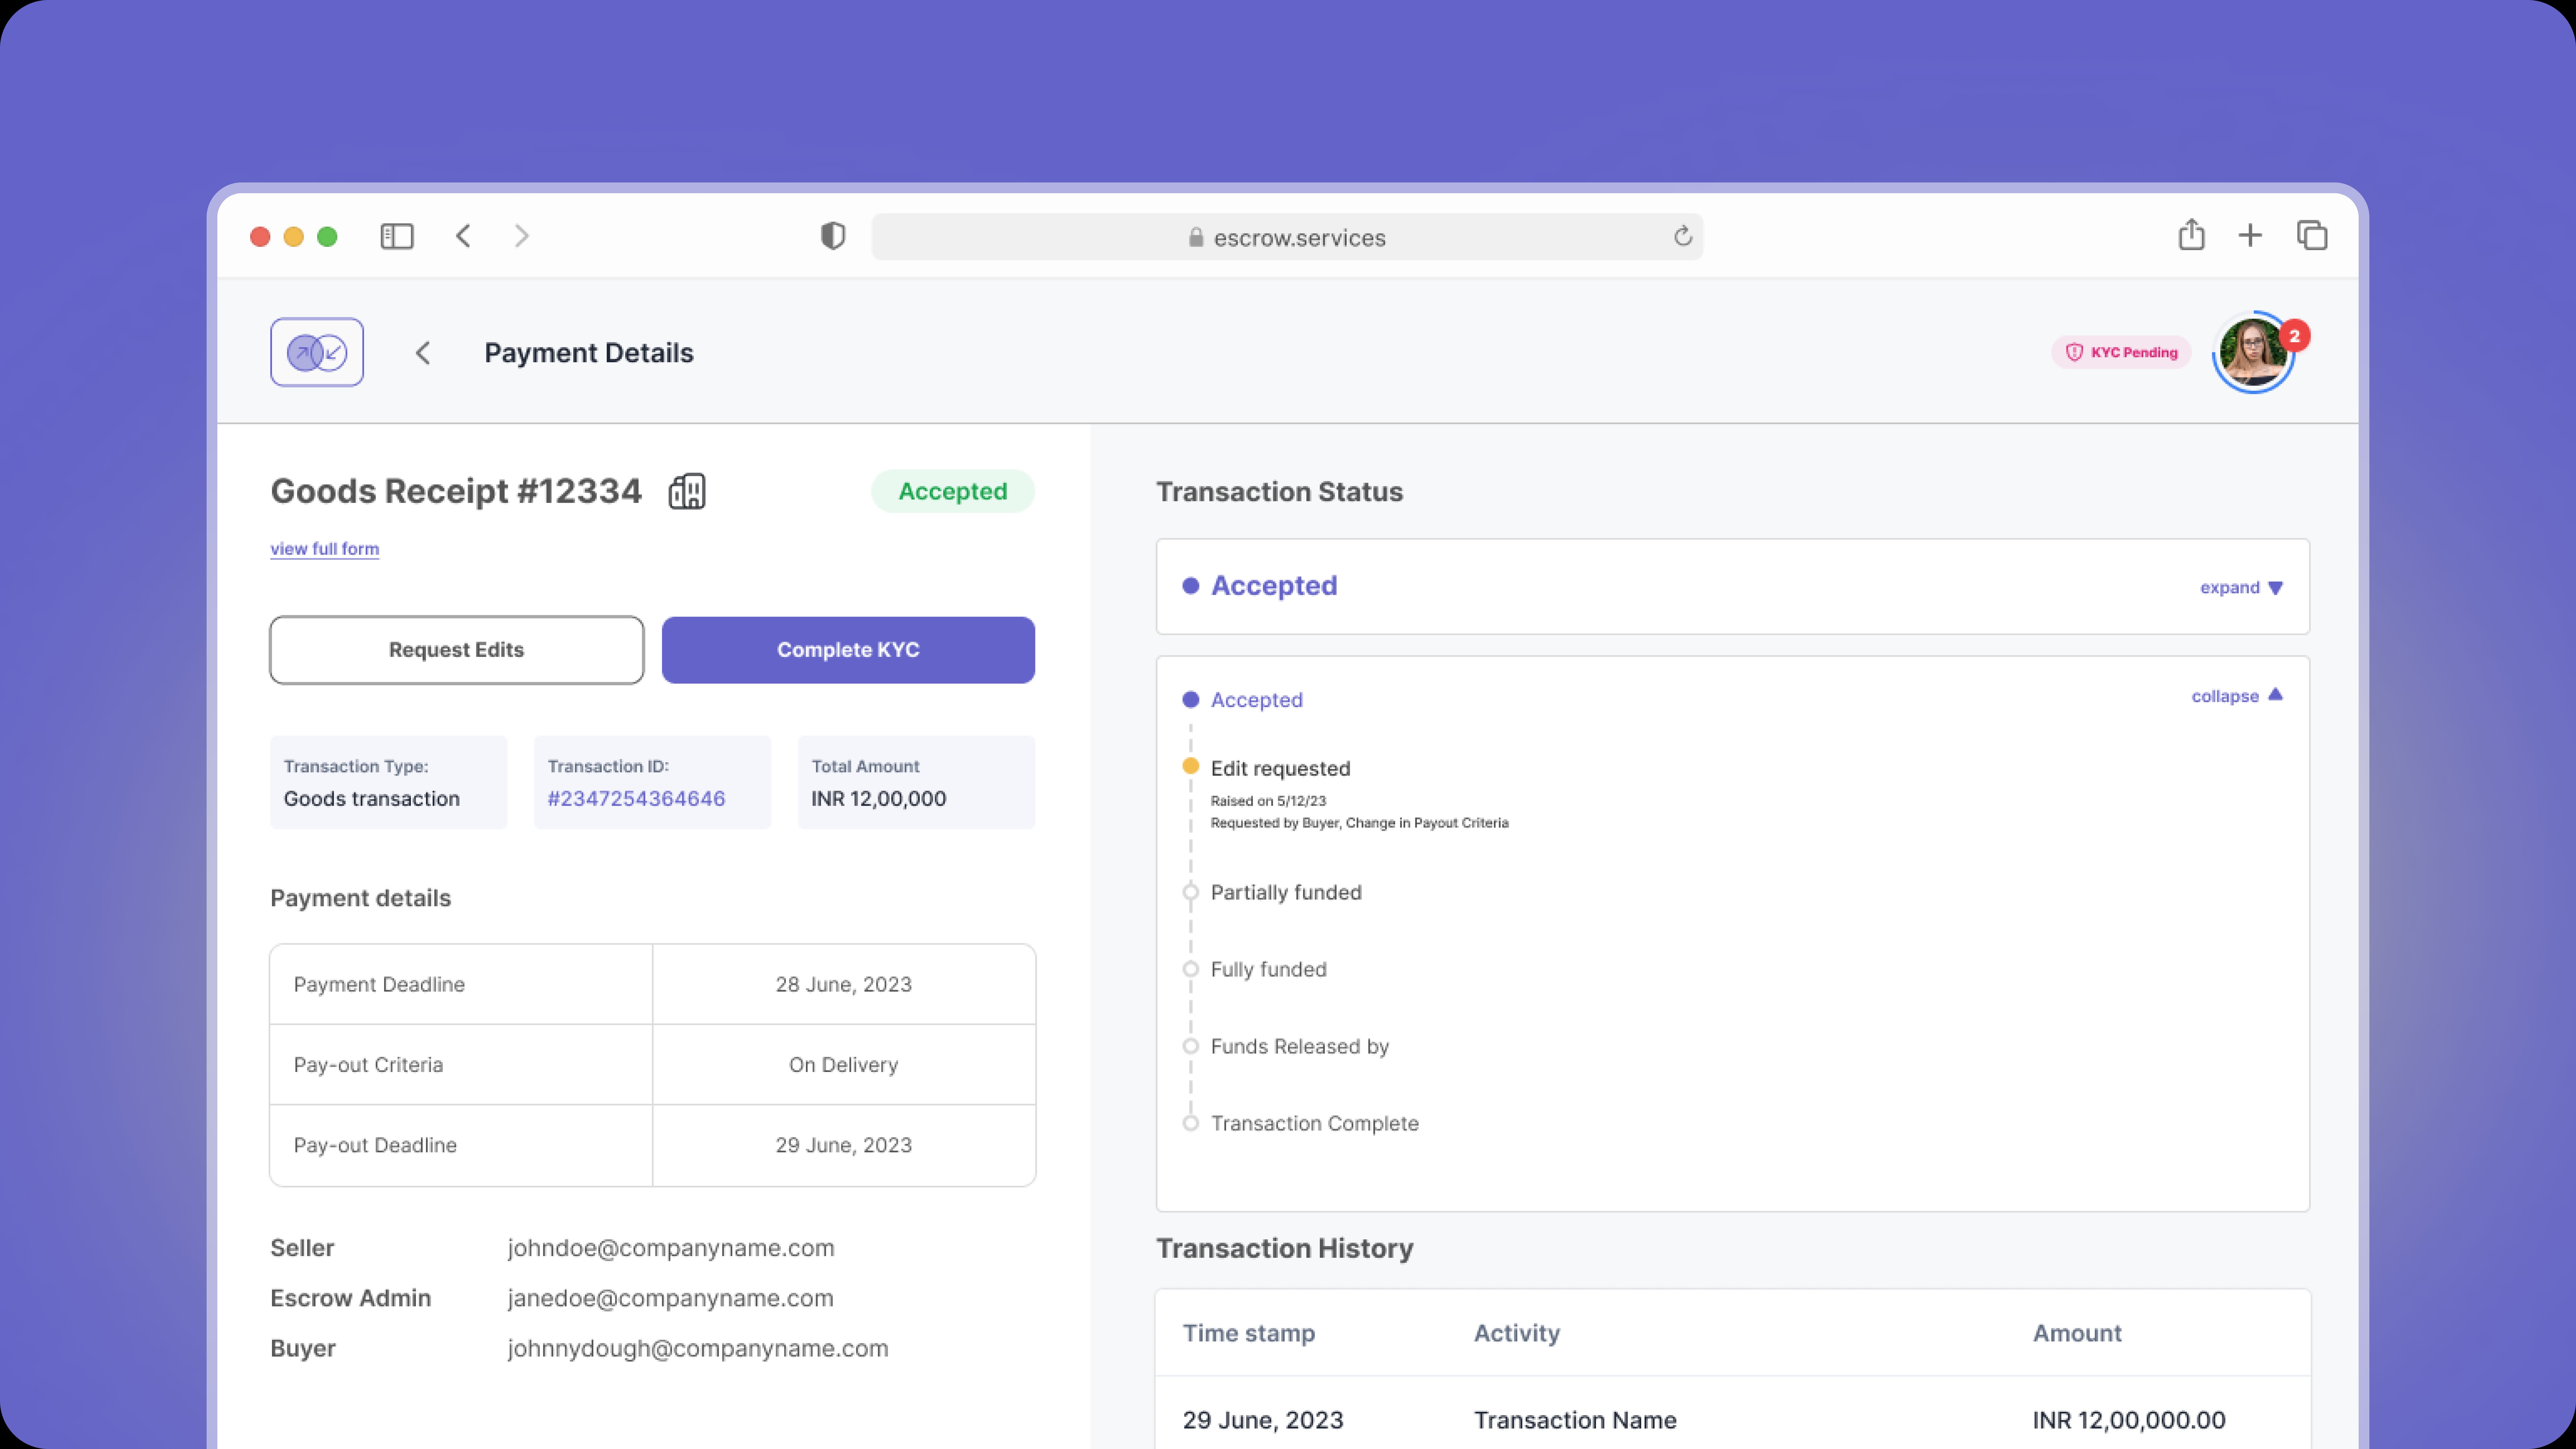Viewport: 2576px width, 1449px height.
Task: Click the Request Edits button
Action: click(457, 650)
